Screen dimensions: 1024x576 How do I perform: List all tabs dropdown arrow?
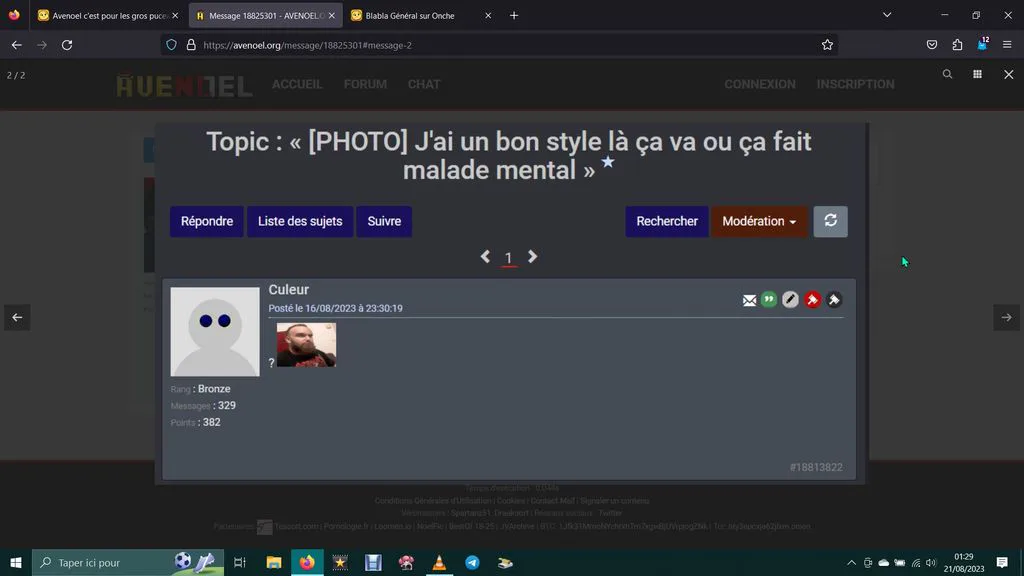click(887, 15)
